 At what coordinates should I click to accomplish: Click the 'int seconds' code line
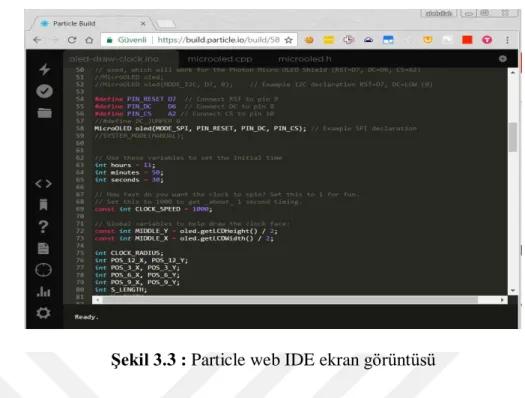click(x=129, y=180)
